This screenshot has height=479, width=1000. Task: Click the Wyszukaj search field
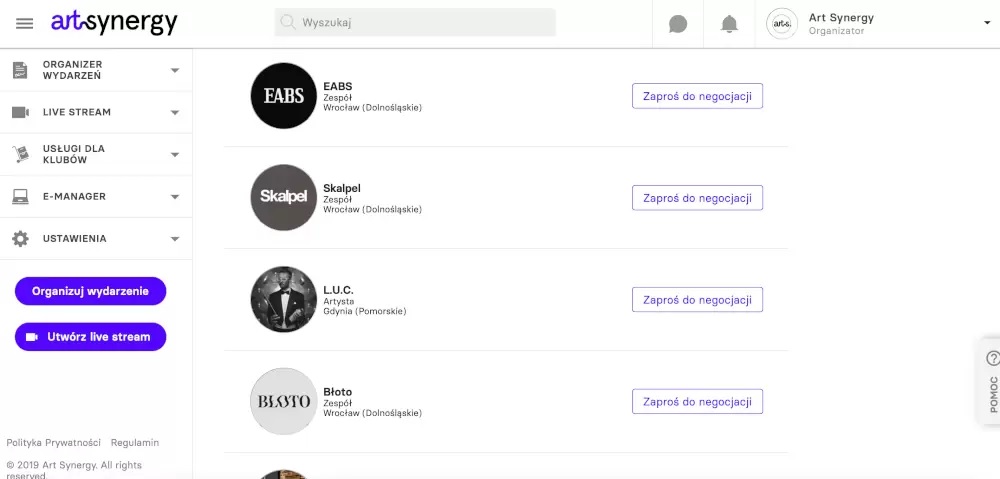tap(415, 22)
